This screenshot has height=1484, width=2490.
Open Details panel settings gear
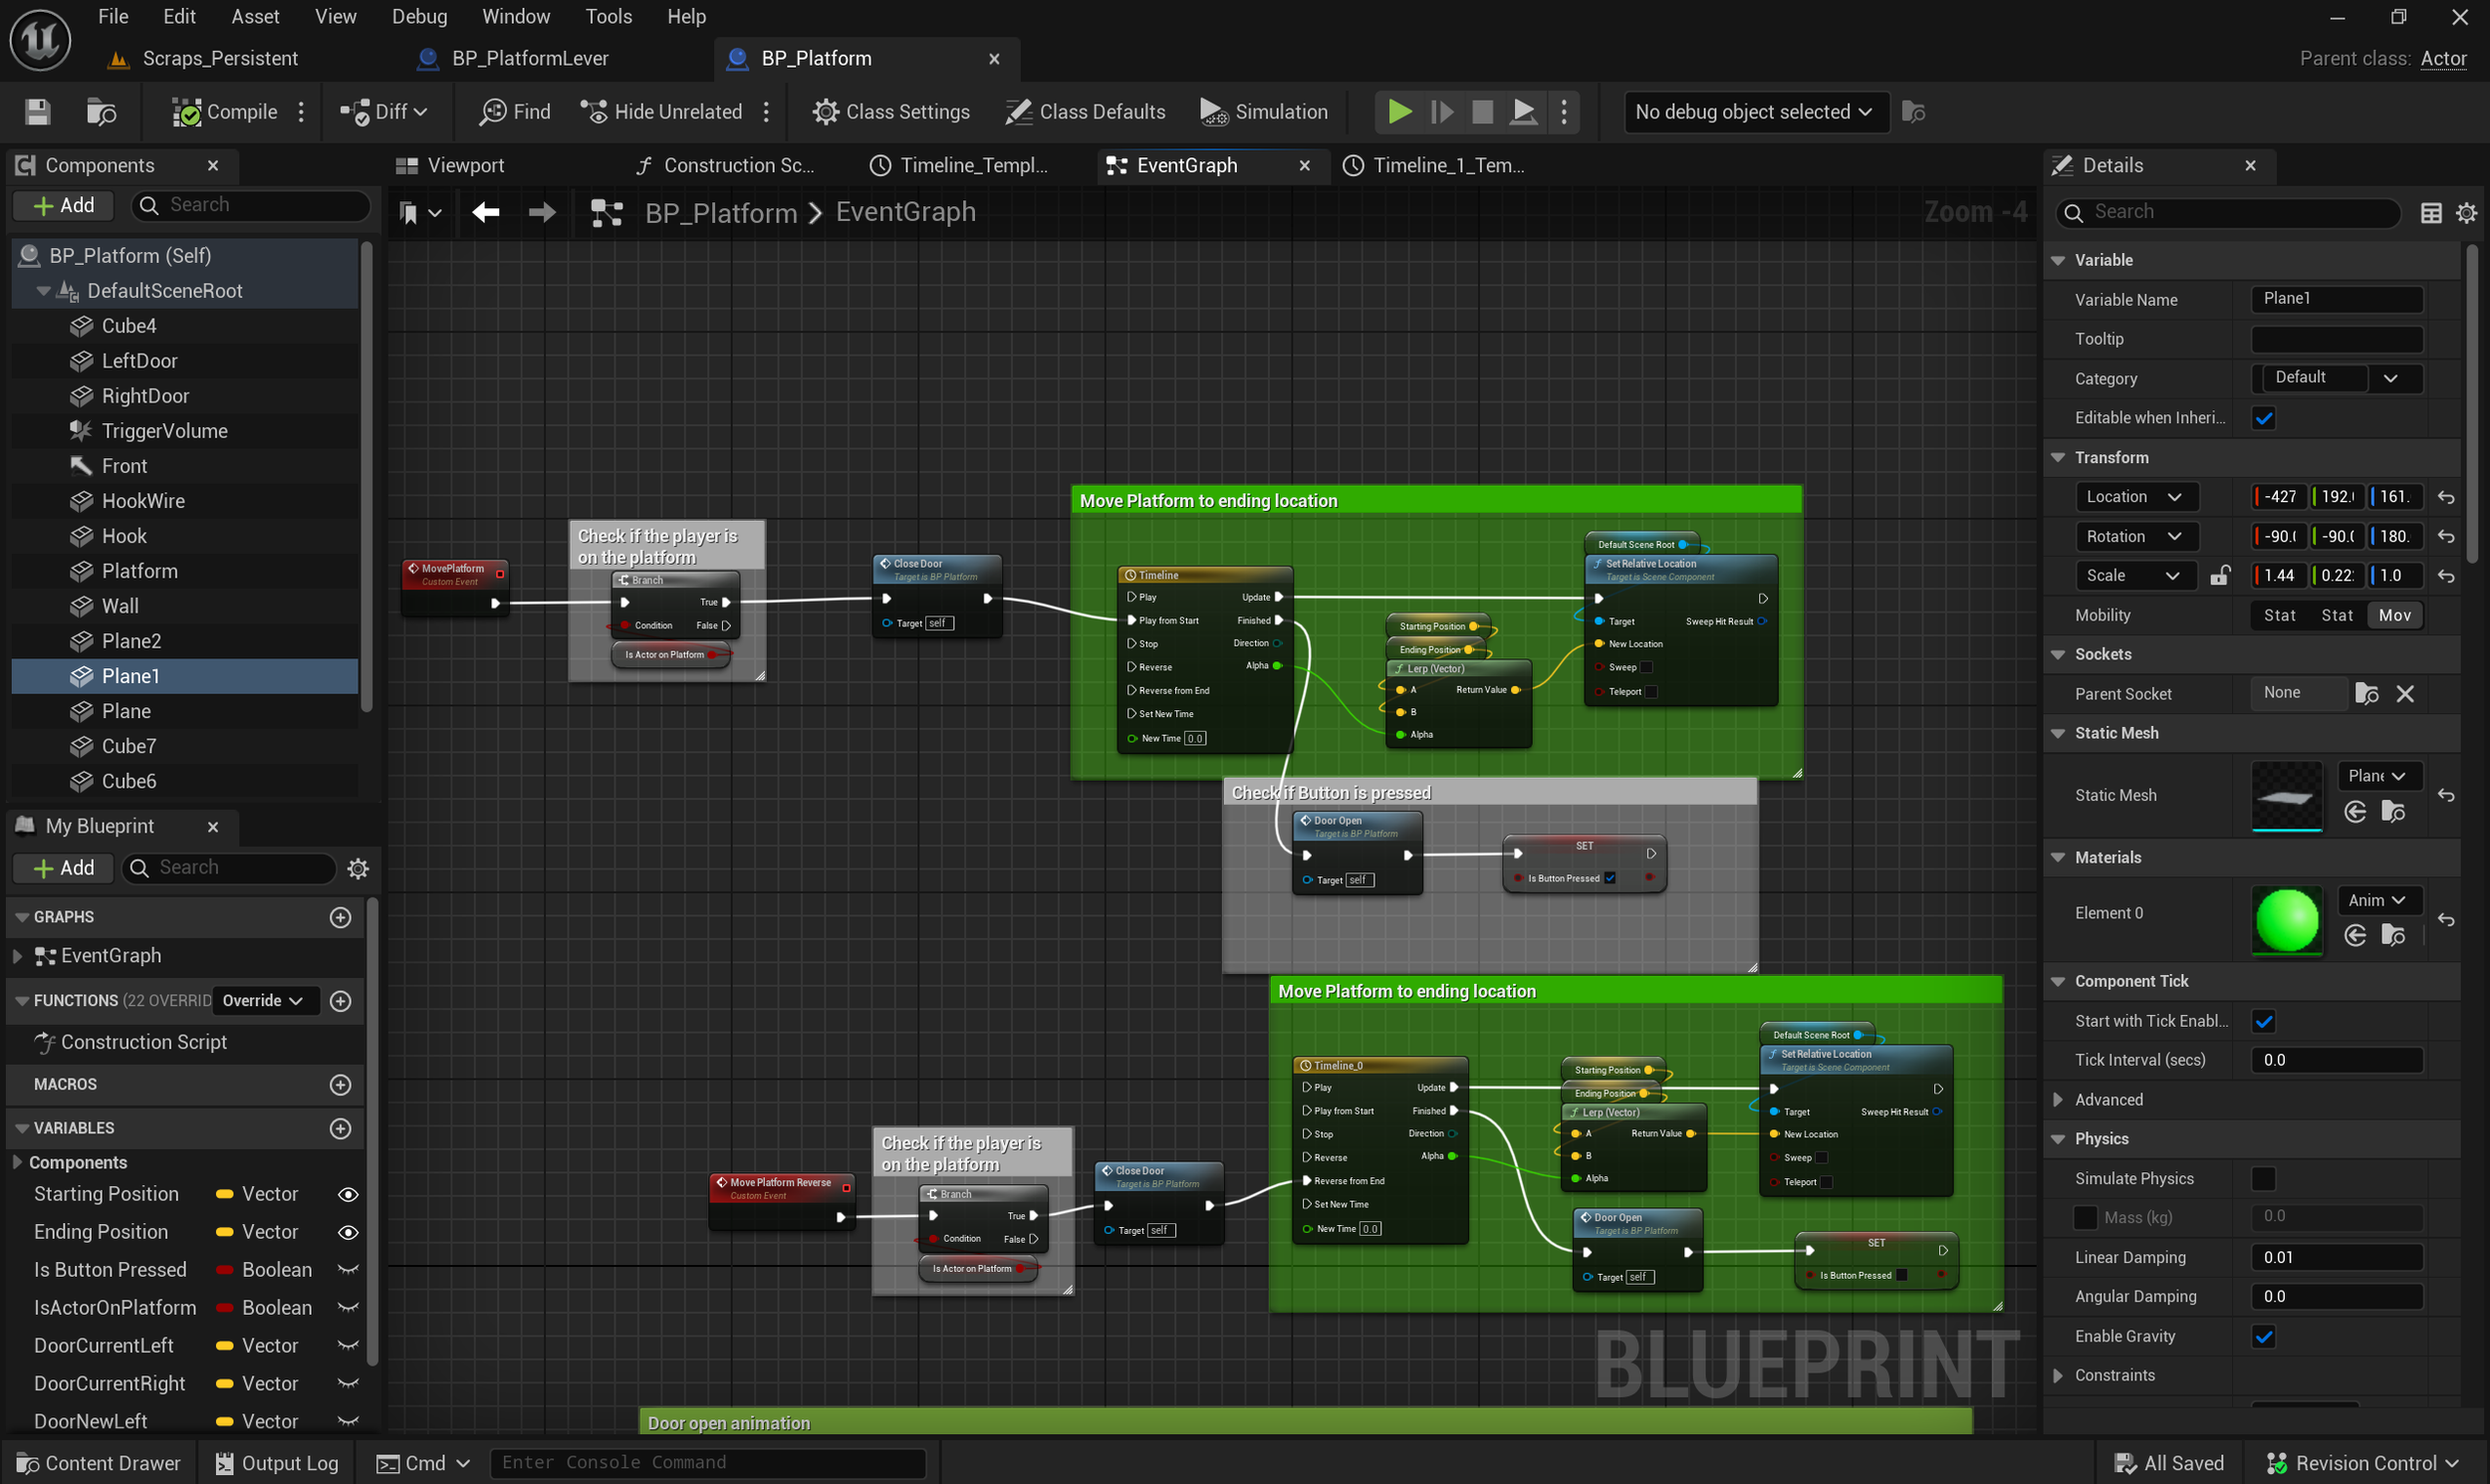pyautogui.click(x=2467, y=213)
